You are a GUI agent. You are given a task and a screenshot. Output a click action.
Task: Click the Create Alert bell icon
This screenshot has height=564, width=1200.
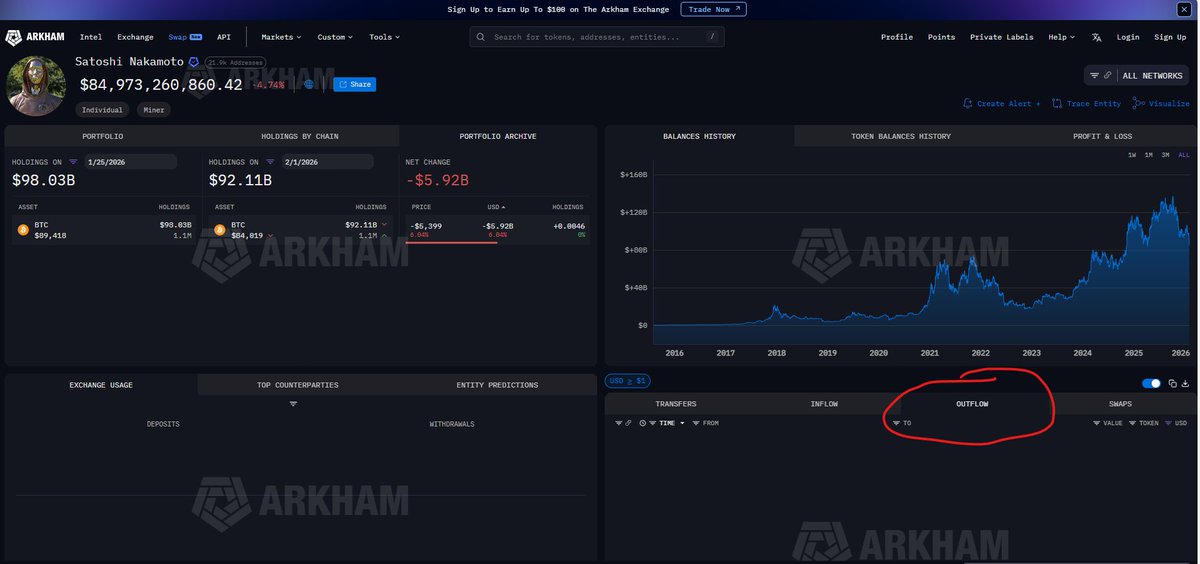click(967, 103)
